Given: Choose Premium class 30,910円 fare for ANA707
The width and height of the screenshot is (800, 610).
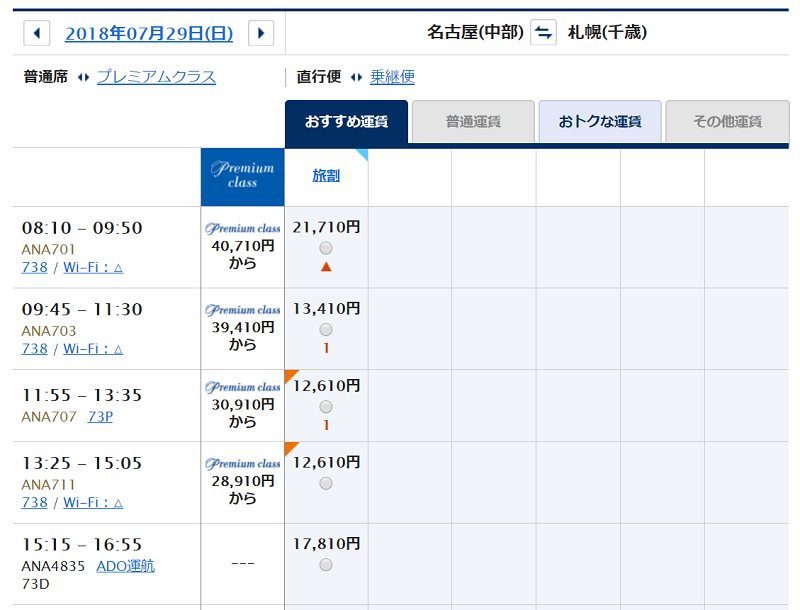Looking at the screenshot, I should (243, 405).
